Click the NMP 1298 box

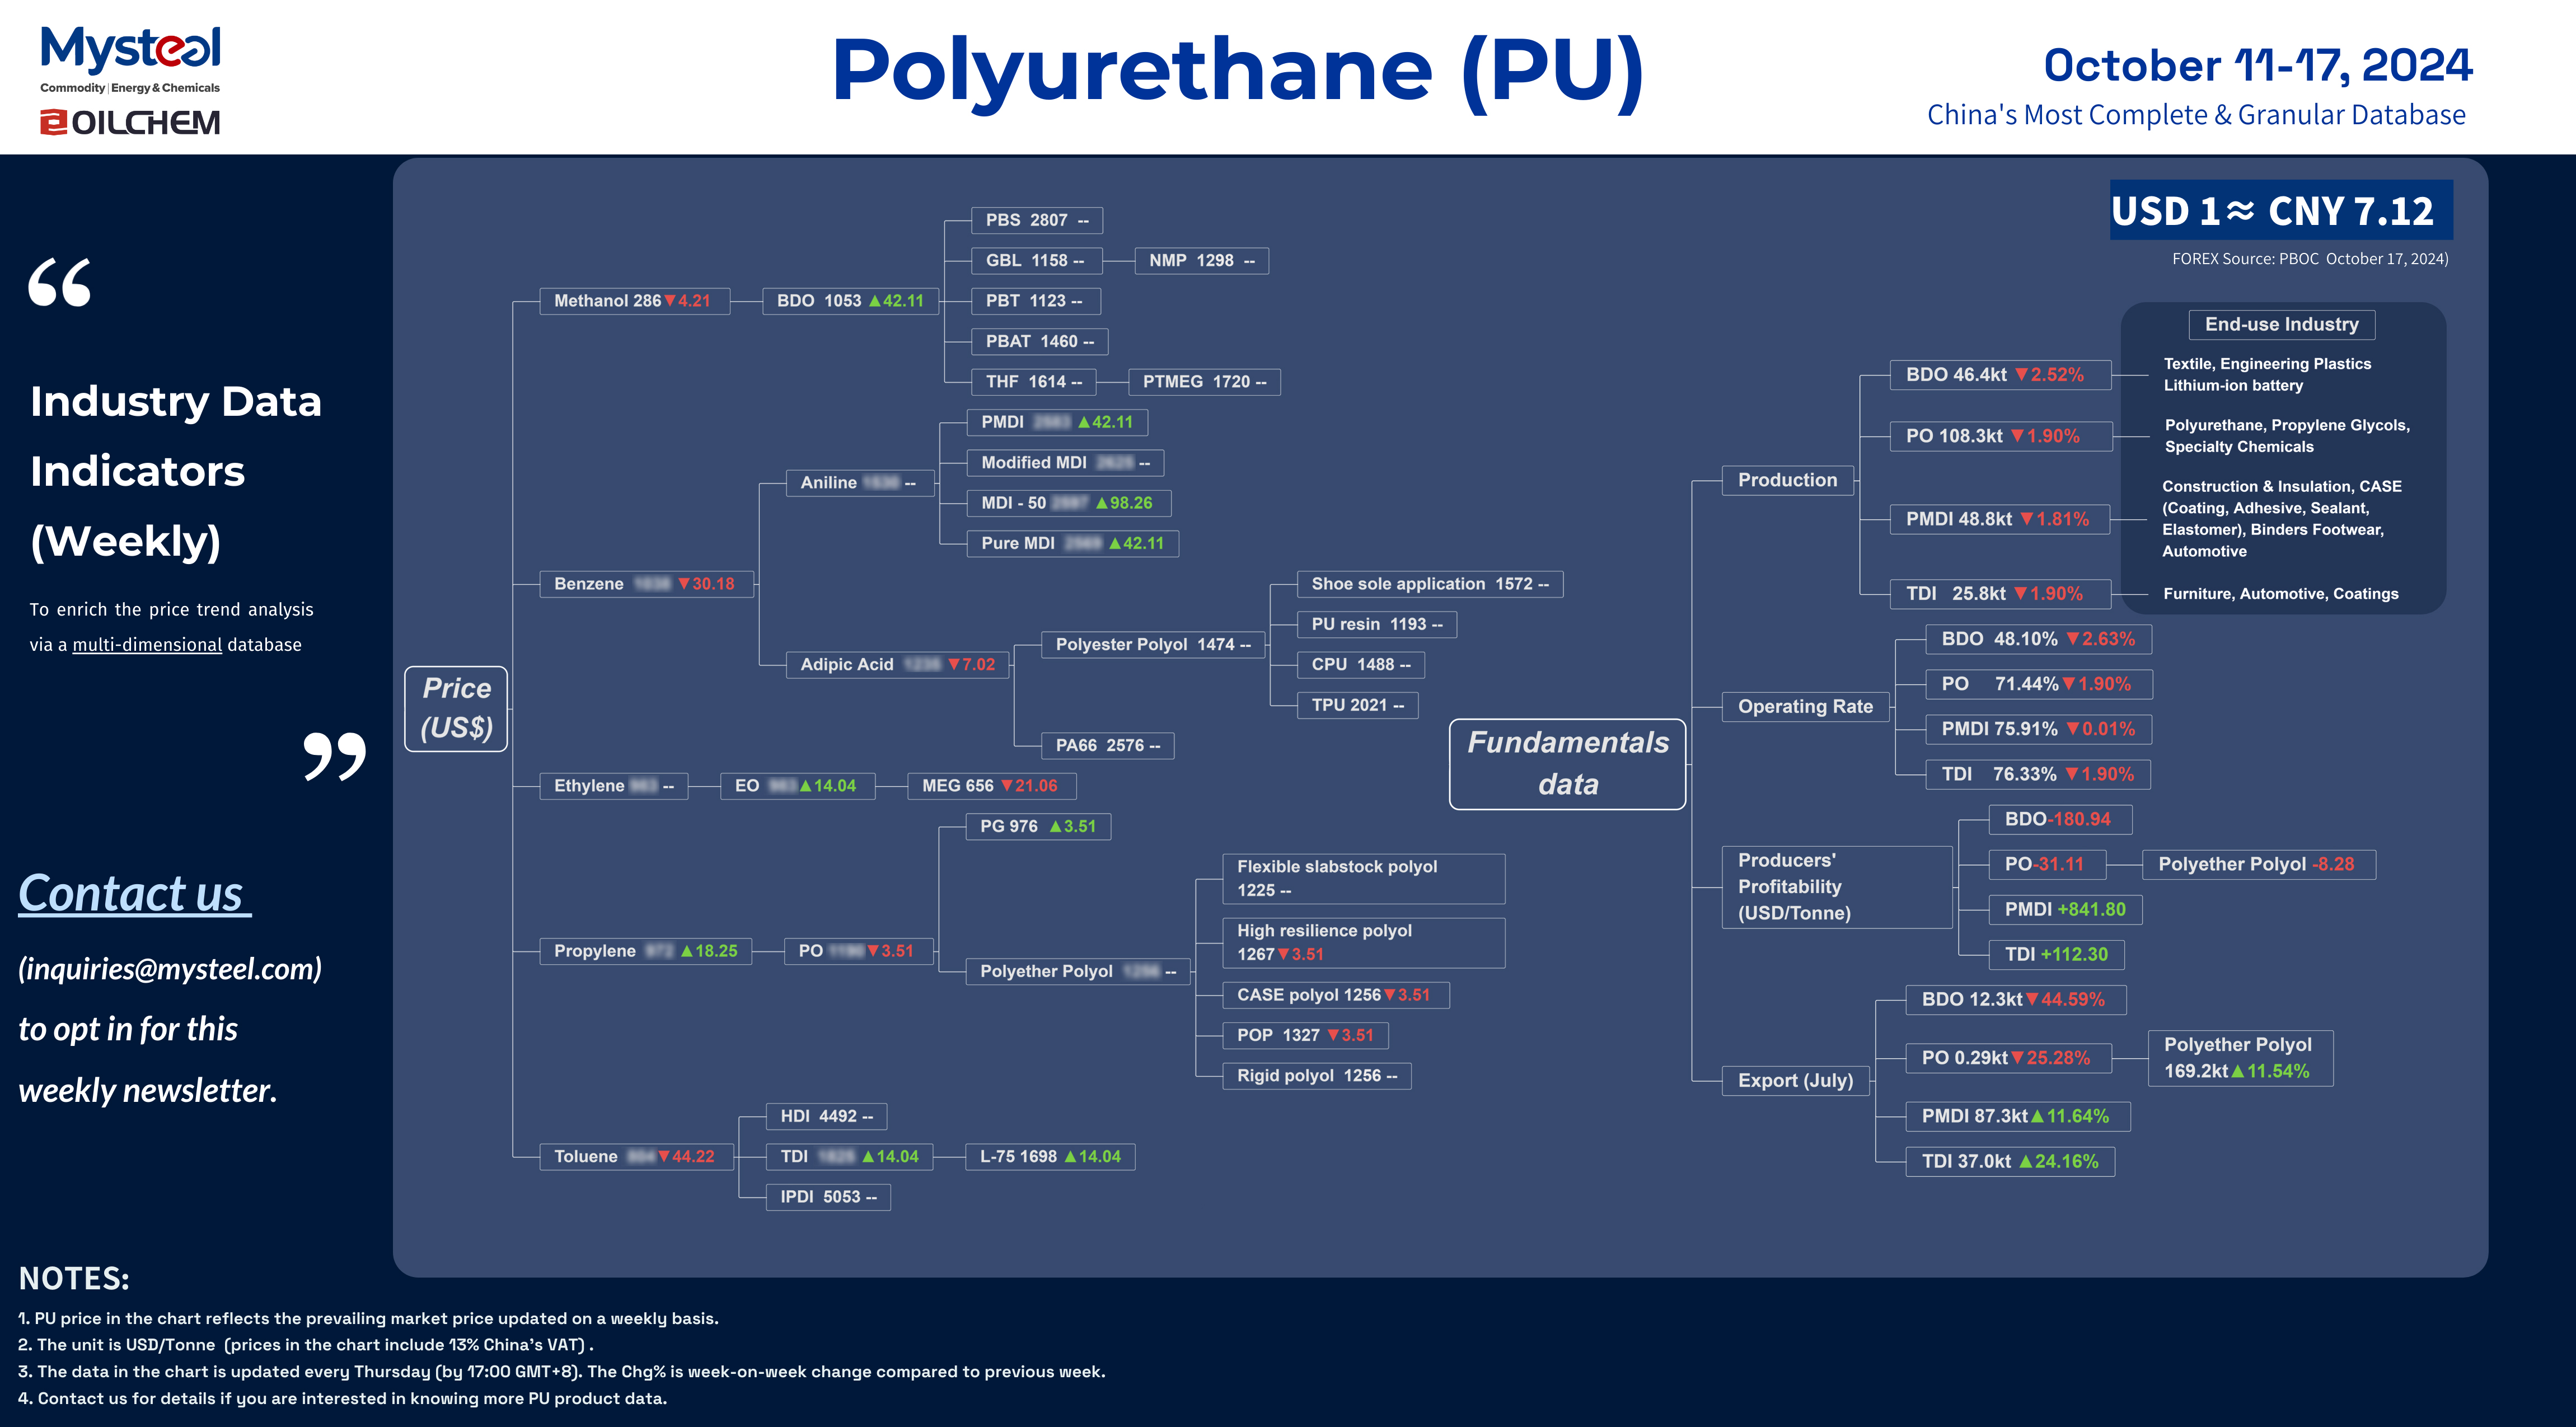[x=1202, y=261]
